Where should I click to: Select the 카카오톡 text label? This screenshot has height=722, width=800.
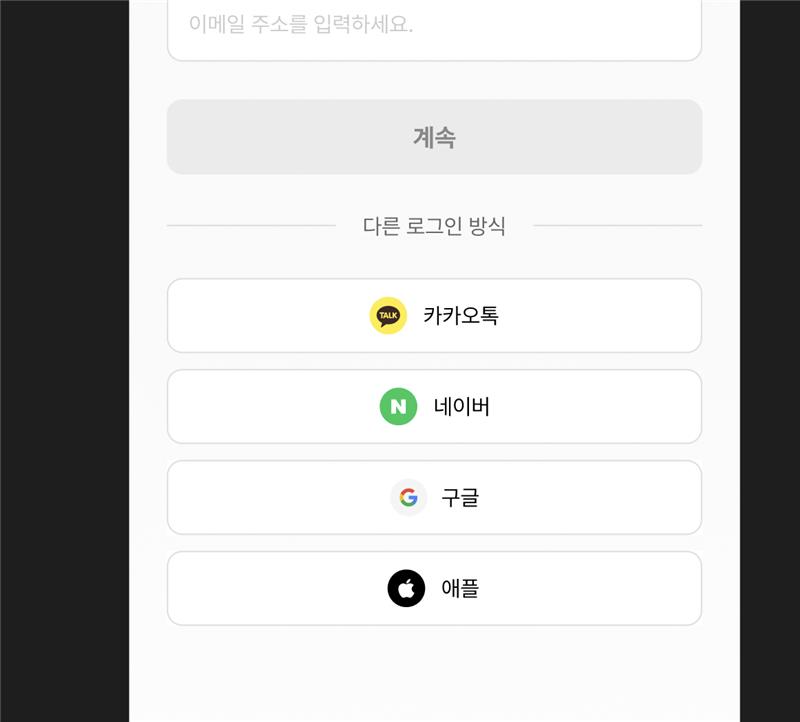pos(460,316)
